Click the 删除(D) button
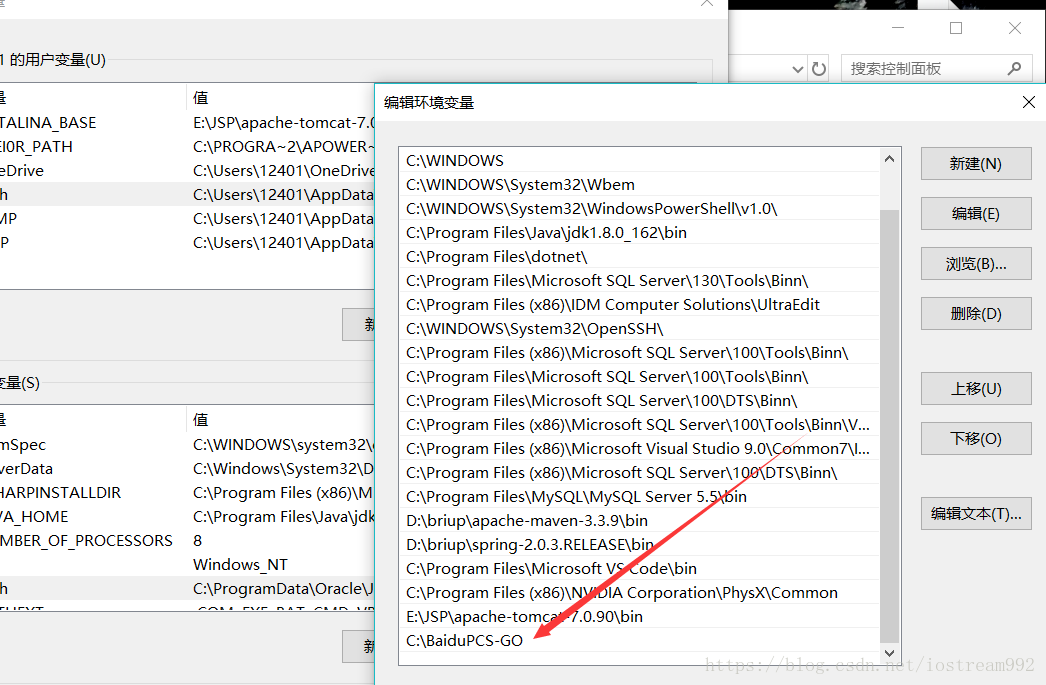The height and width of the screenshot is (685, 1046). (976, 313)
